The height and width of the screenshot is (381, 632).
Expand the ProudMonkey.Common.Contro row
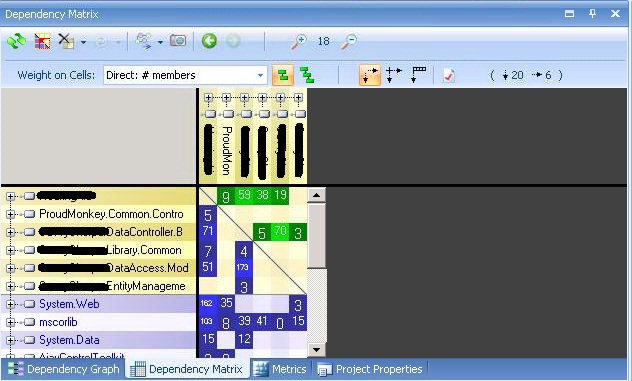tap(10, 214)
